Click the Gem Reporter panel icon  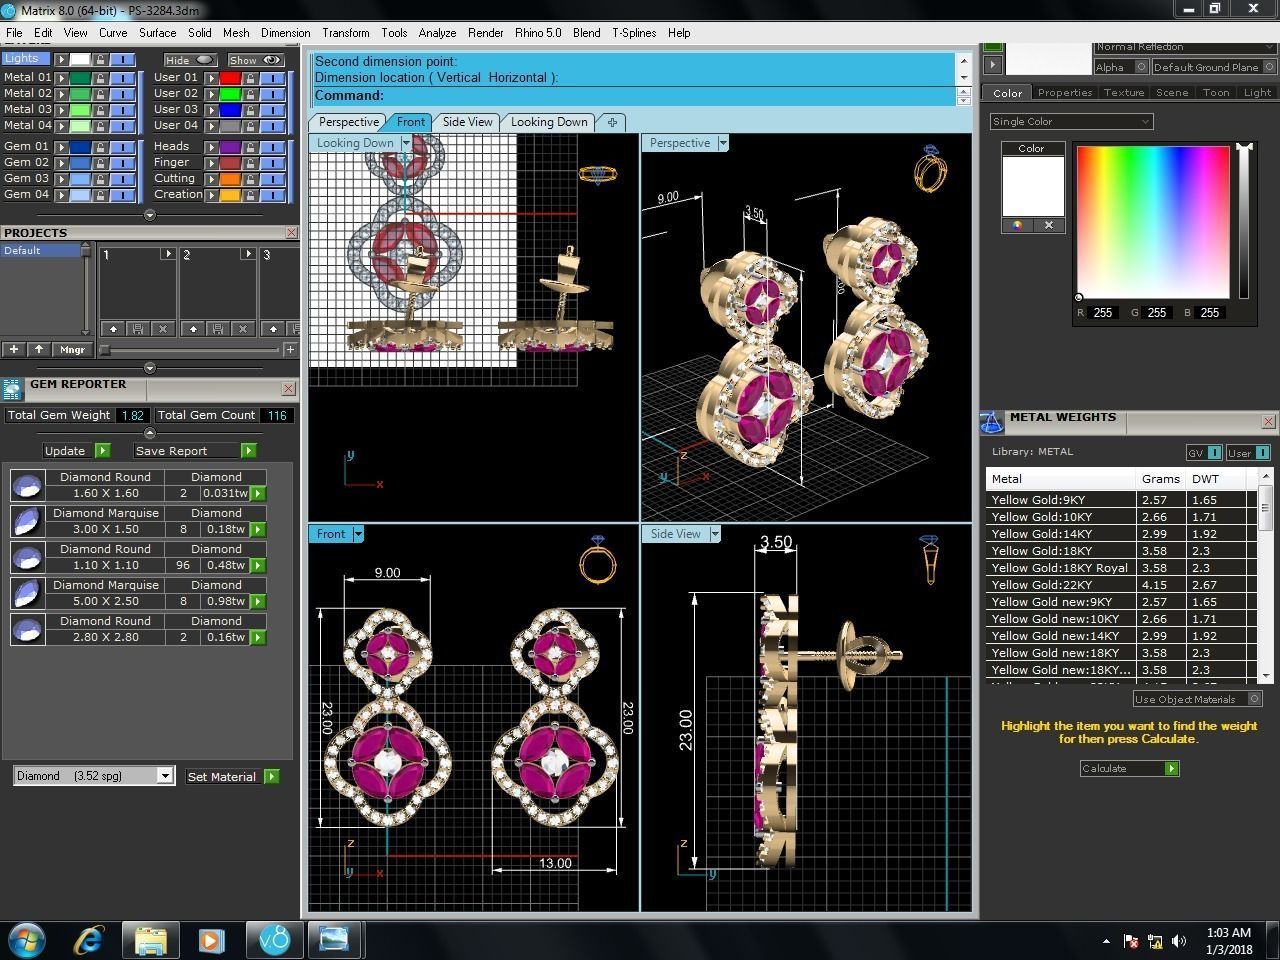(12, 390)
